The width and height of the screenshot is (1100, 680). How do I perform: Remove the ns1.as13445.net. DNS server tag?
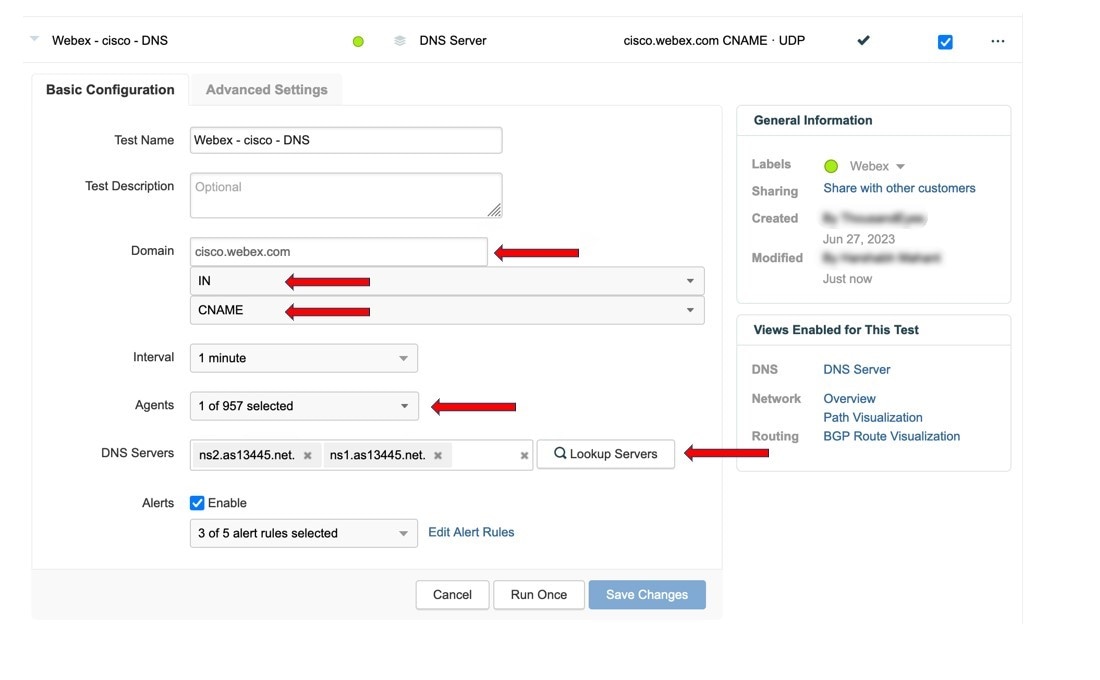[438, 455]
